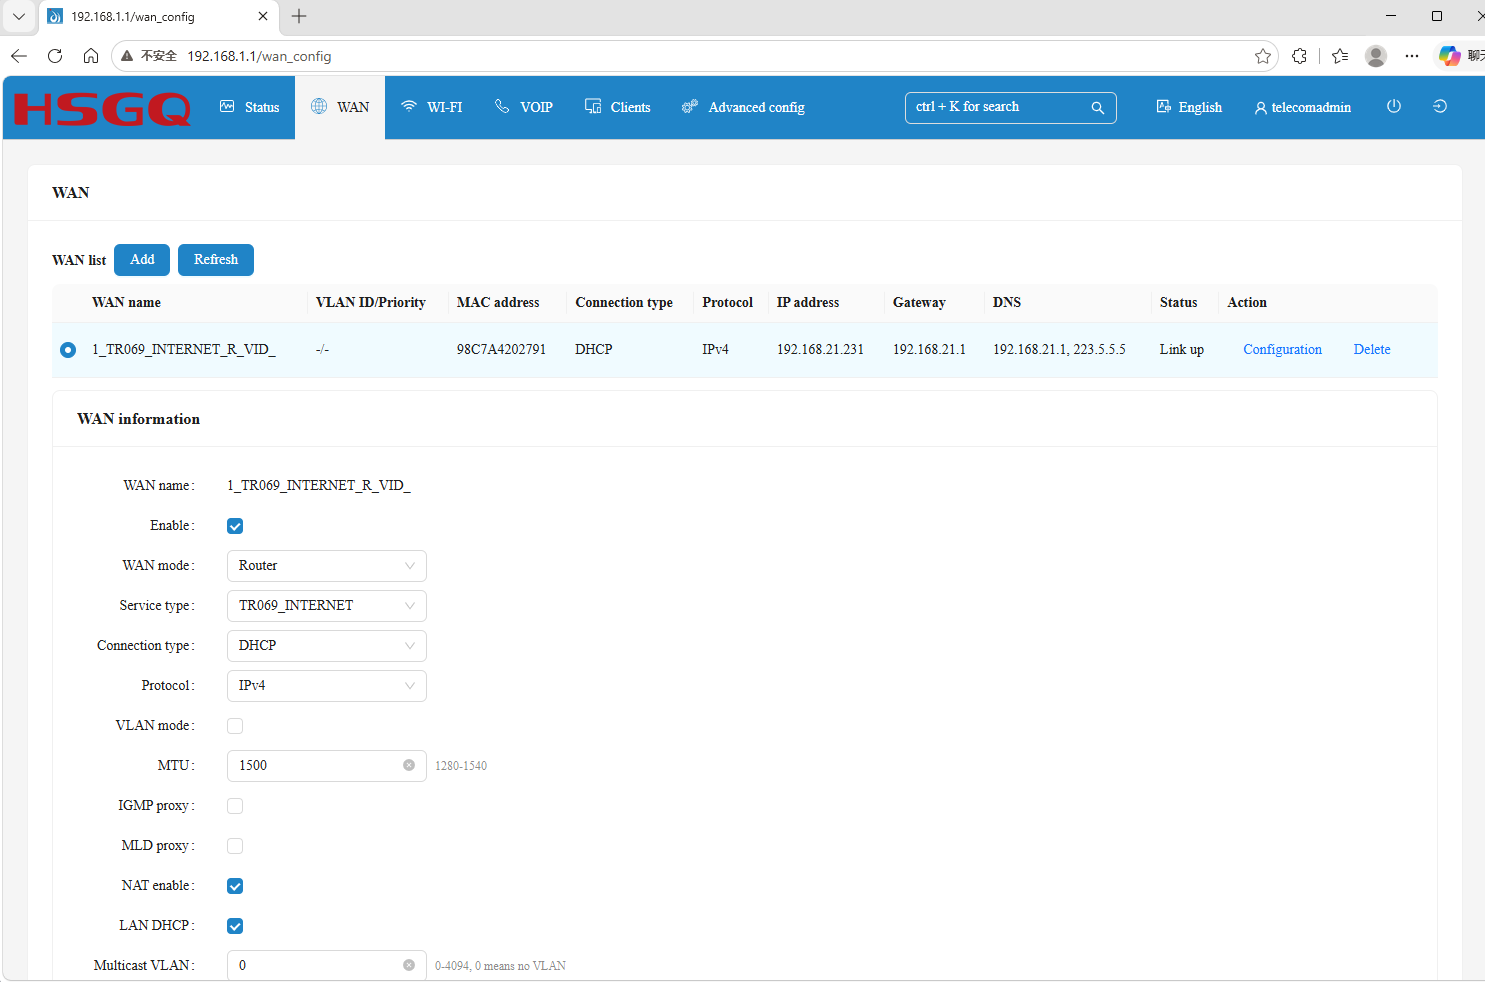1485x982 pixels.
Task: Reload the page with refresh icon
Action: [x=55, y=56]
